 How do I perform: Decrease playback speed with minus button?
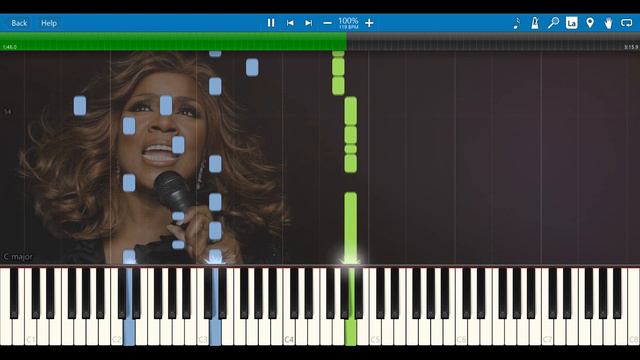point(327,23)
